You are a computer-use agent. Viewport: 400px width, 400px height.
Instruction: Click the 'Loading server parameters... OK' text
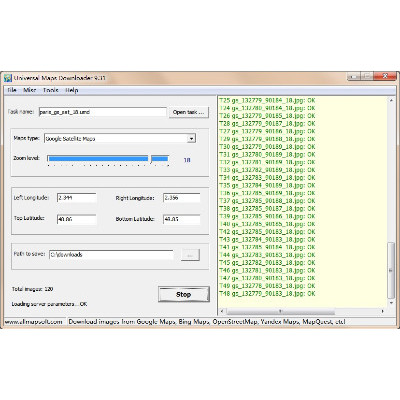pos(49,304)
